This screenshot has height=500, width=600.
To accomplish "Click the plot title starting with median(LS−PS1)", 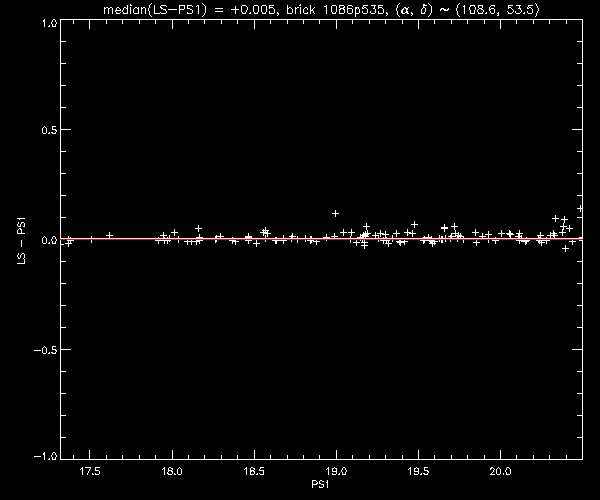I will (x=321, y=10).
